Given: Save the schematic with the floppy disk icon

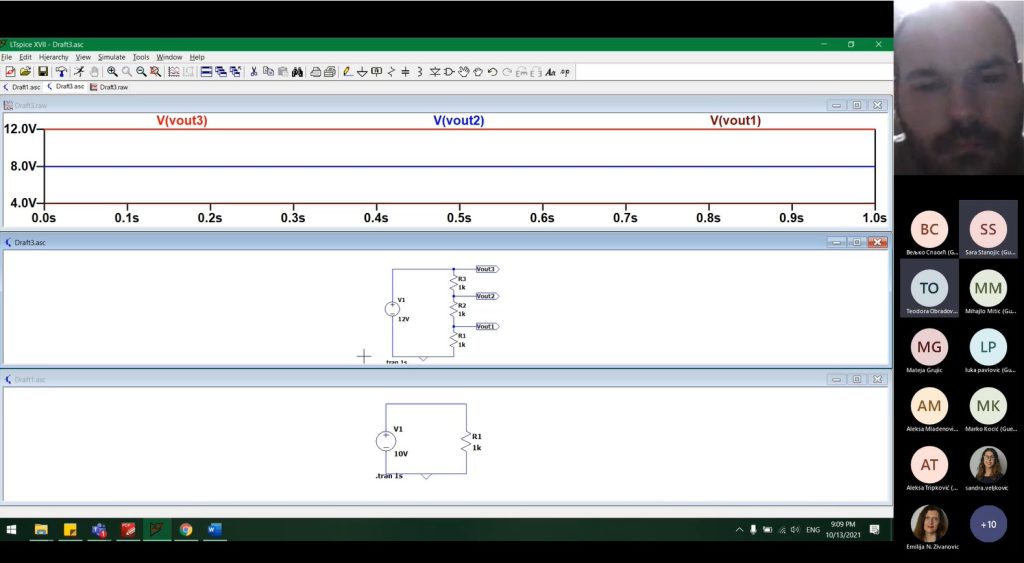Looking at the screenshot, I should 43,72.
